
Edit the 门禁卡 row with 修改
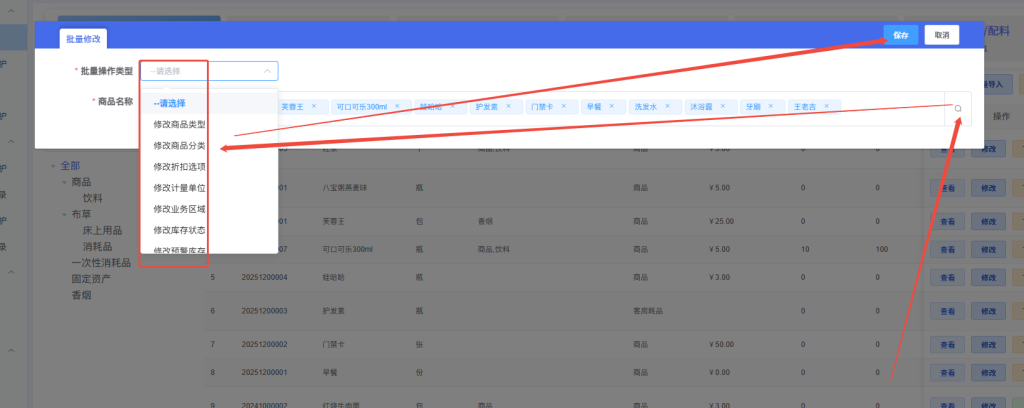point(988,344)
